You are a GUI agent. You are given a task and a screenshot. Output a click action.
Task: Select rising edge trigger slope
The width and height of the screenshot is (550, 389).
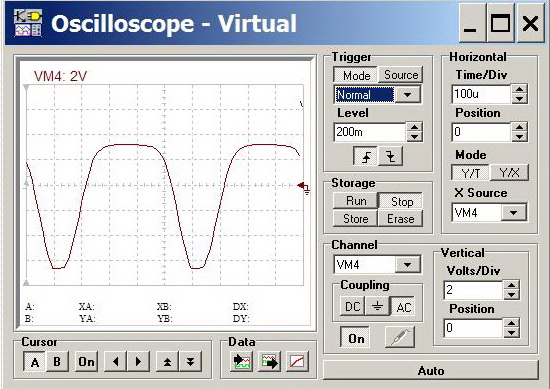pyautogui.click(x=366, y=156)
